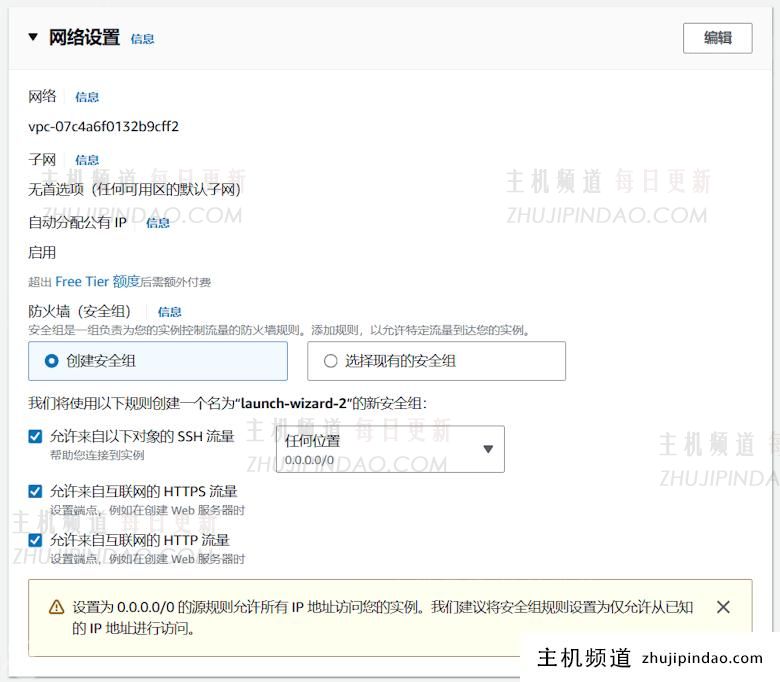Open 信息 link next to 子网
780x682 pixels.
87,160
